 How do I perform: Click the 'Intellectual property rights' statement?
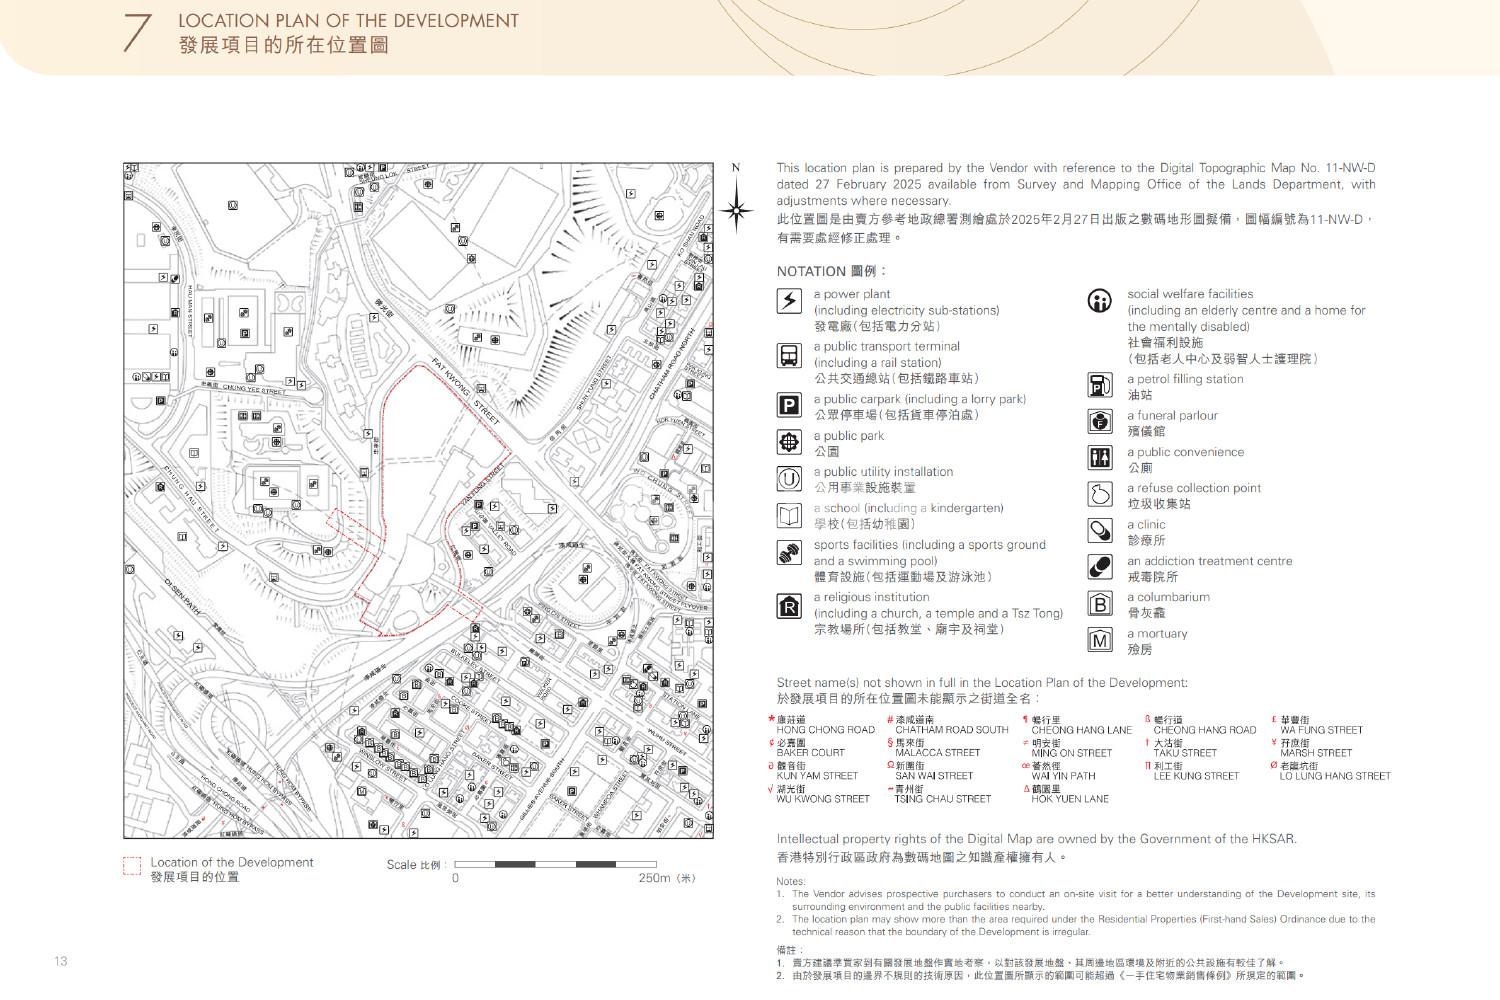pyautogui.click(x=1036, y=839)
